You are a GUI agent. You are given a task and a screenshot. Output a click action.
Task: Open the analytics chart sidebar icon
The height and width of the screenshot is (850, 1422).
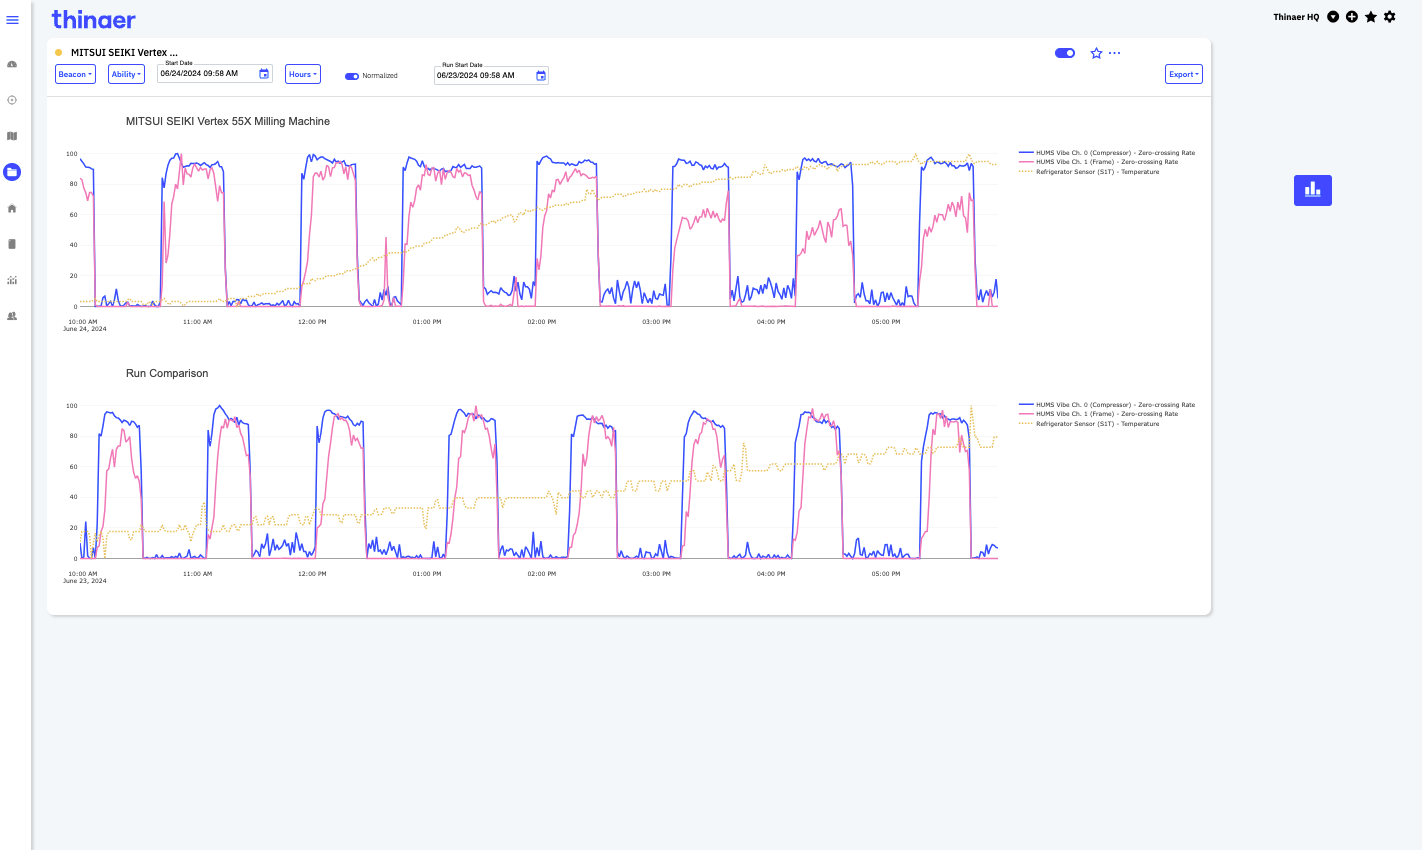[12, 280]
